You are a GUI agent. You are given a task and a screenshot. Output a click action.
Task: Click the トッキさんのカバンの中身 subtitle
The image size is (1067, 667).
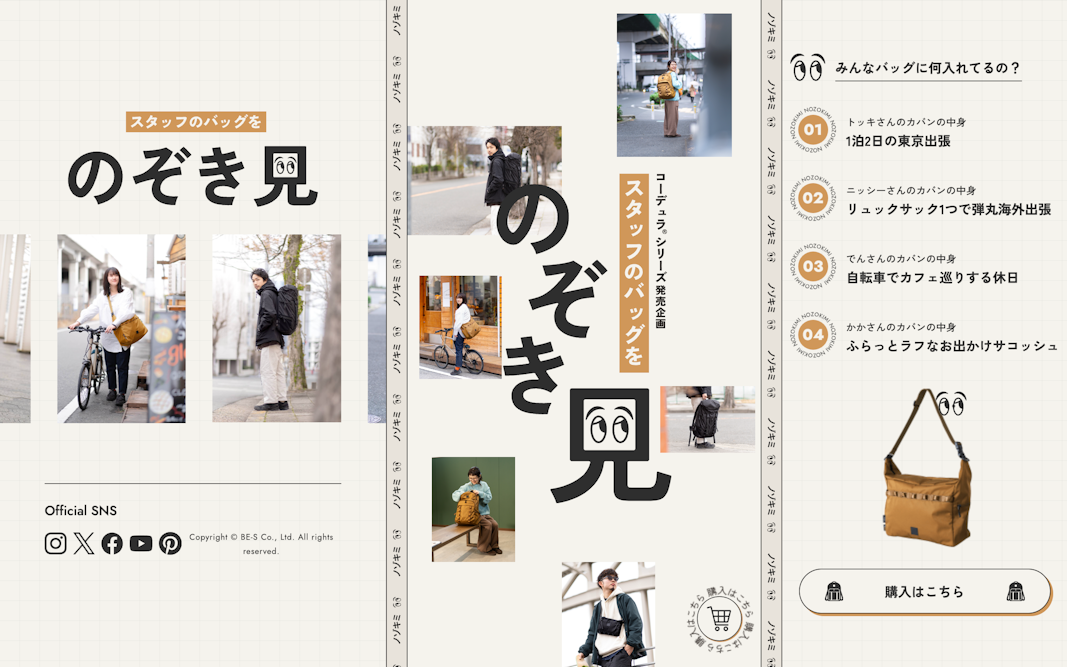906,122
